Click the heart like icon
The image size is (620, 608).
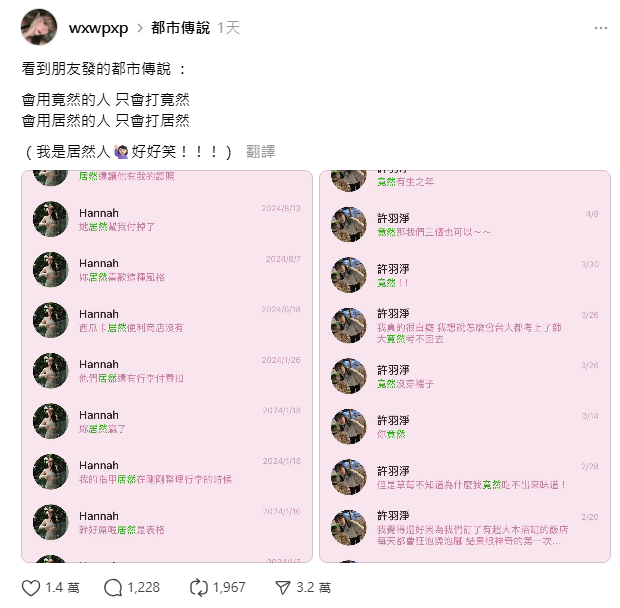30,588
